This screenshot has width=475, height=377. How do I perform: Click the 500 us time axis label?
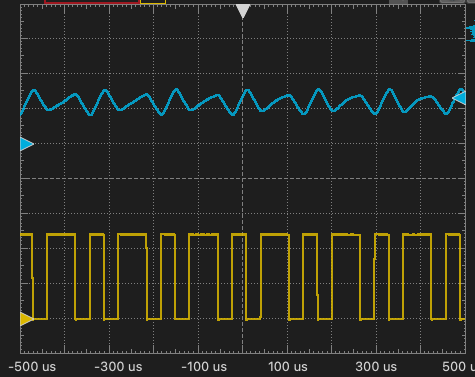[458, 367]
